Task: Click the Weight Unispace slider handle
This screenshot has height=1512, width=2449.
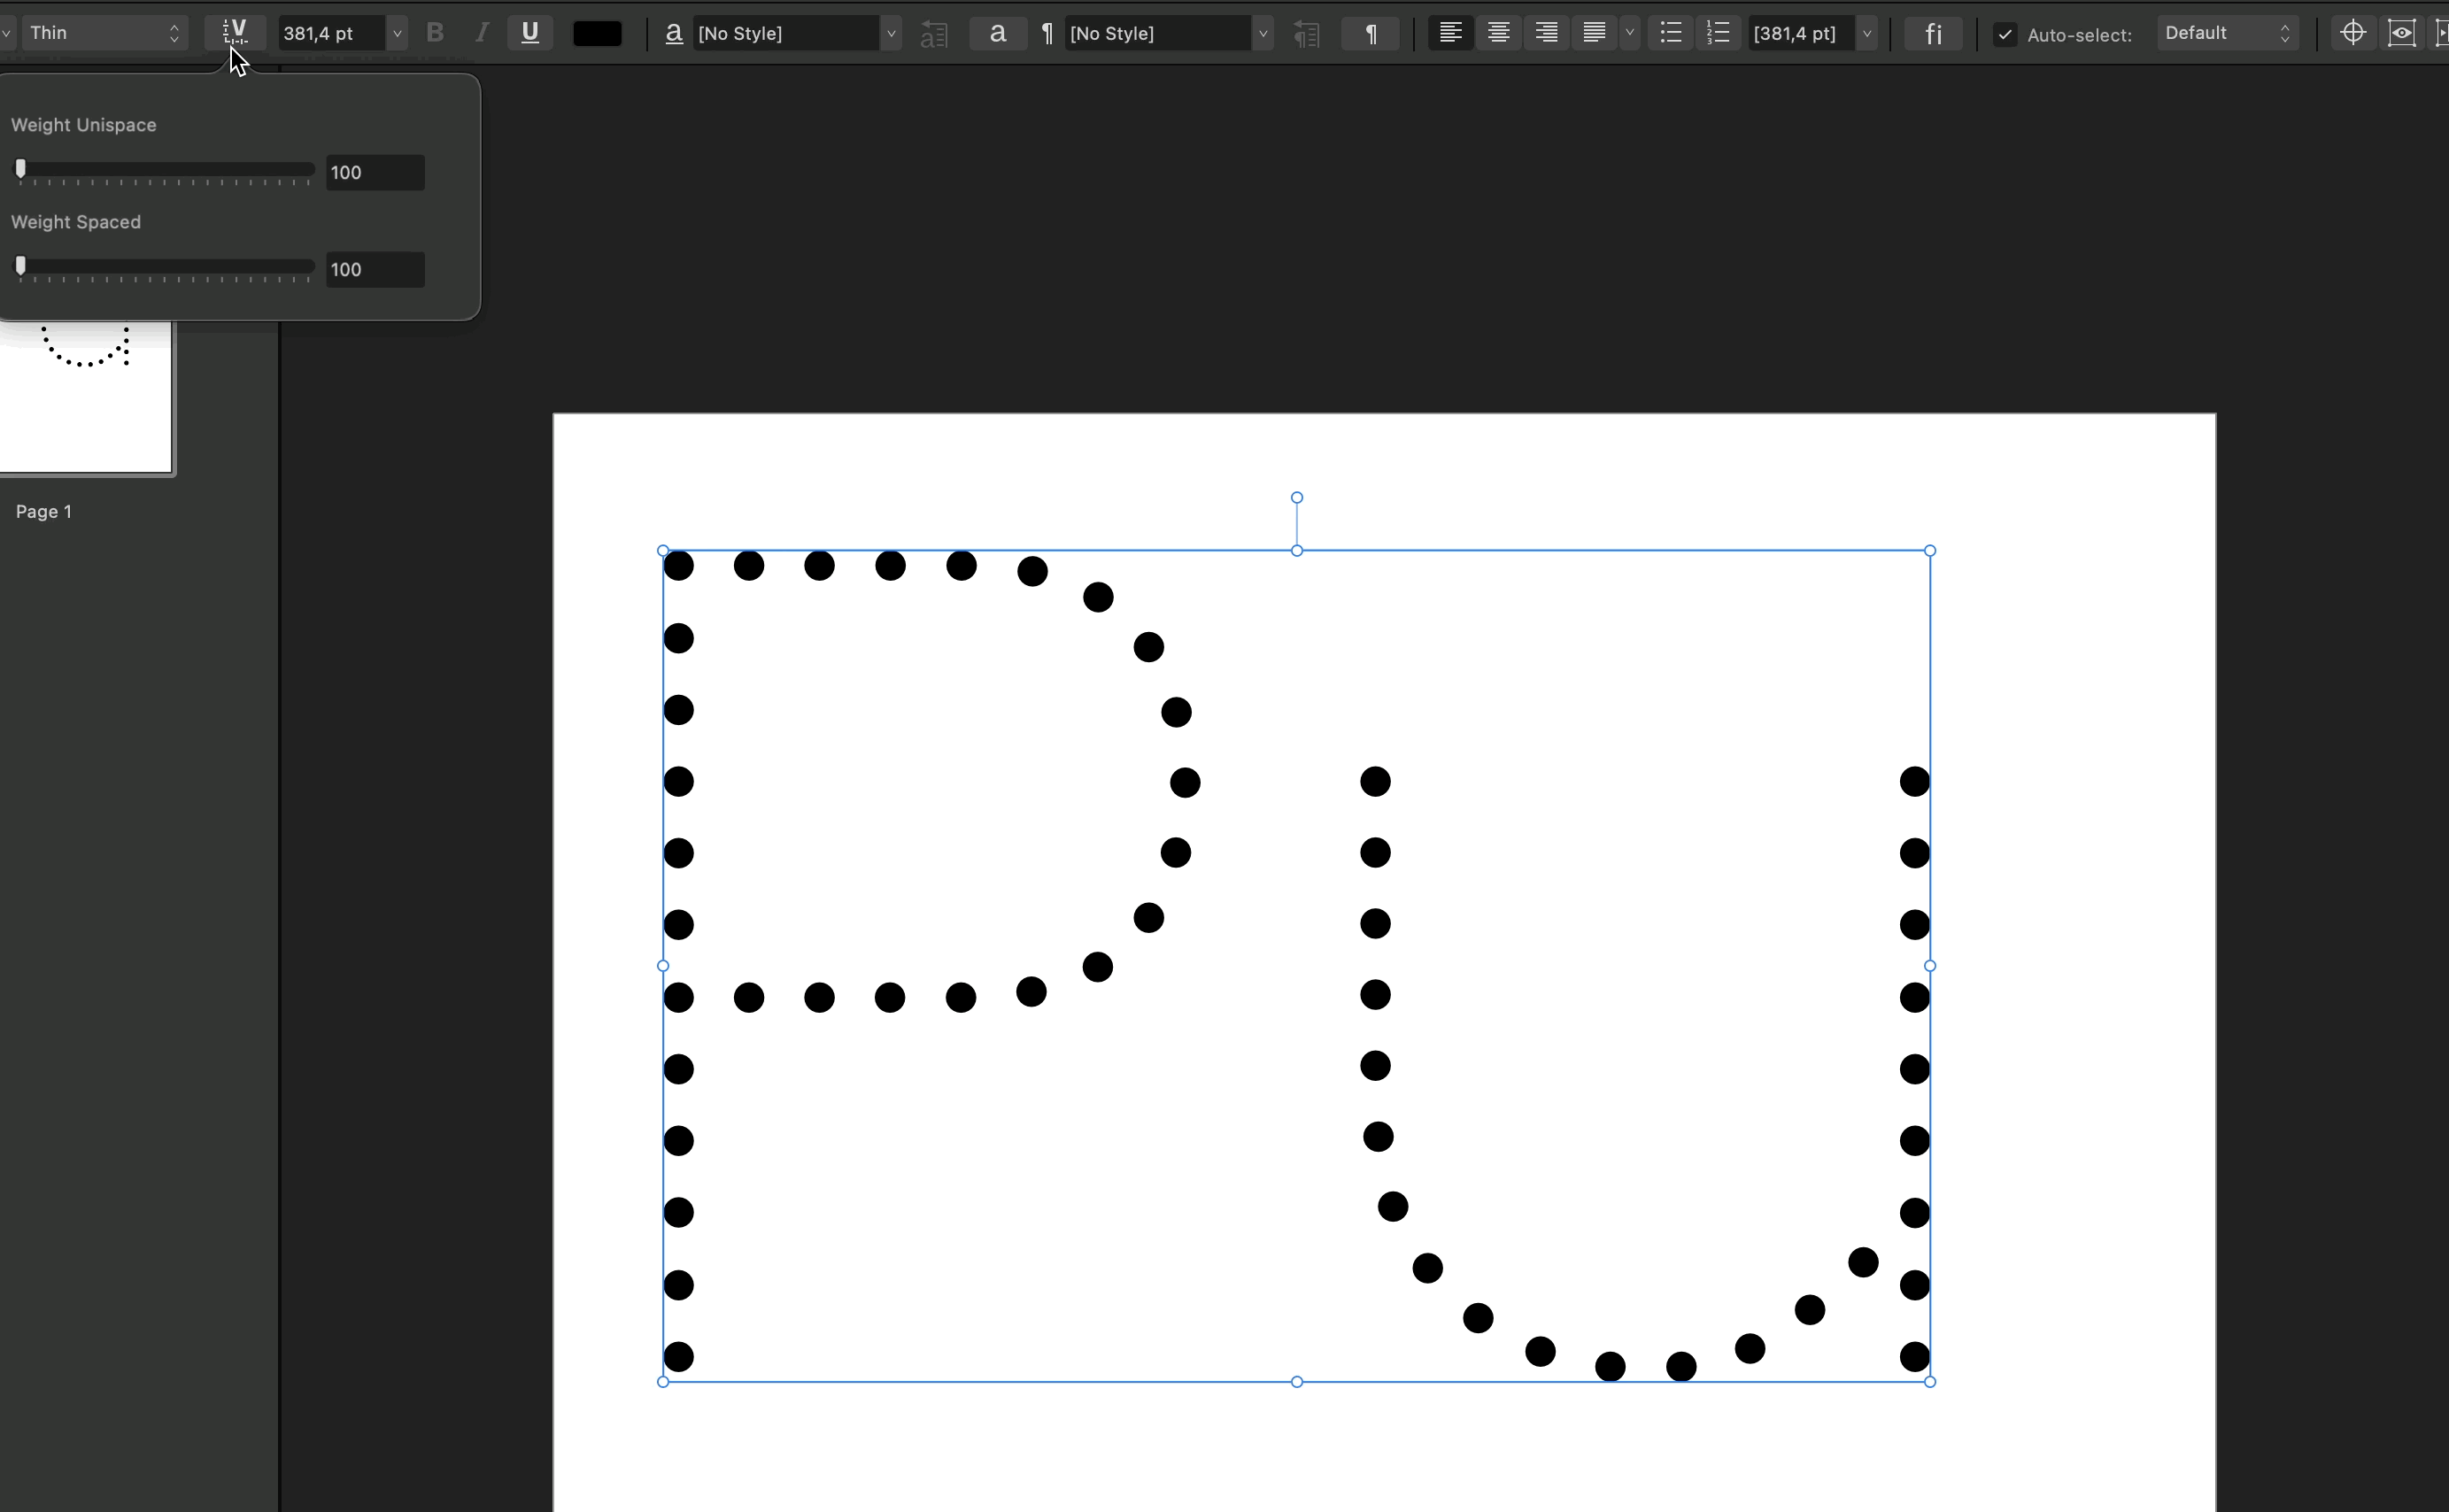Action: pyautogui.click(x=21, y=169)
